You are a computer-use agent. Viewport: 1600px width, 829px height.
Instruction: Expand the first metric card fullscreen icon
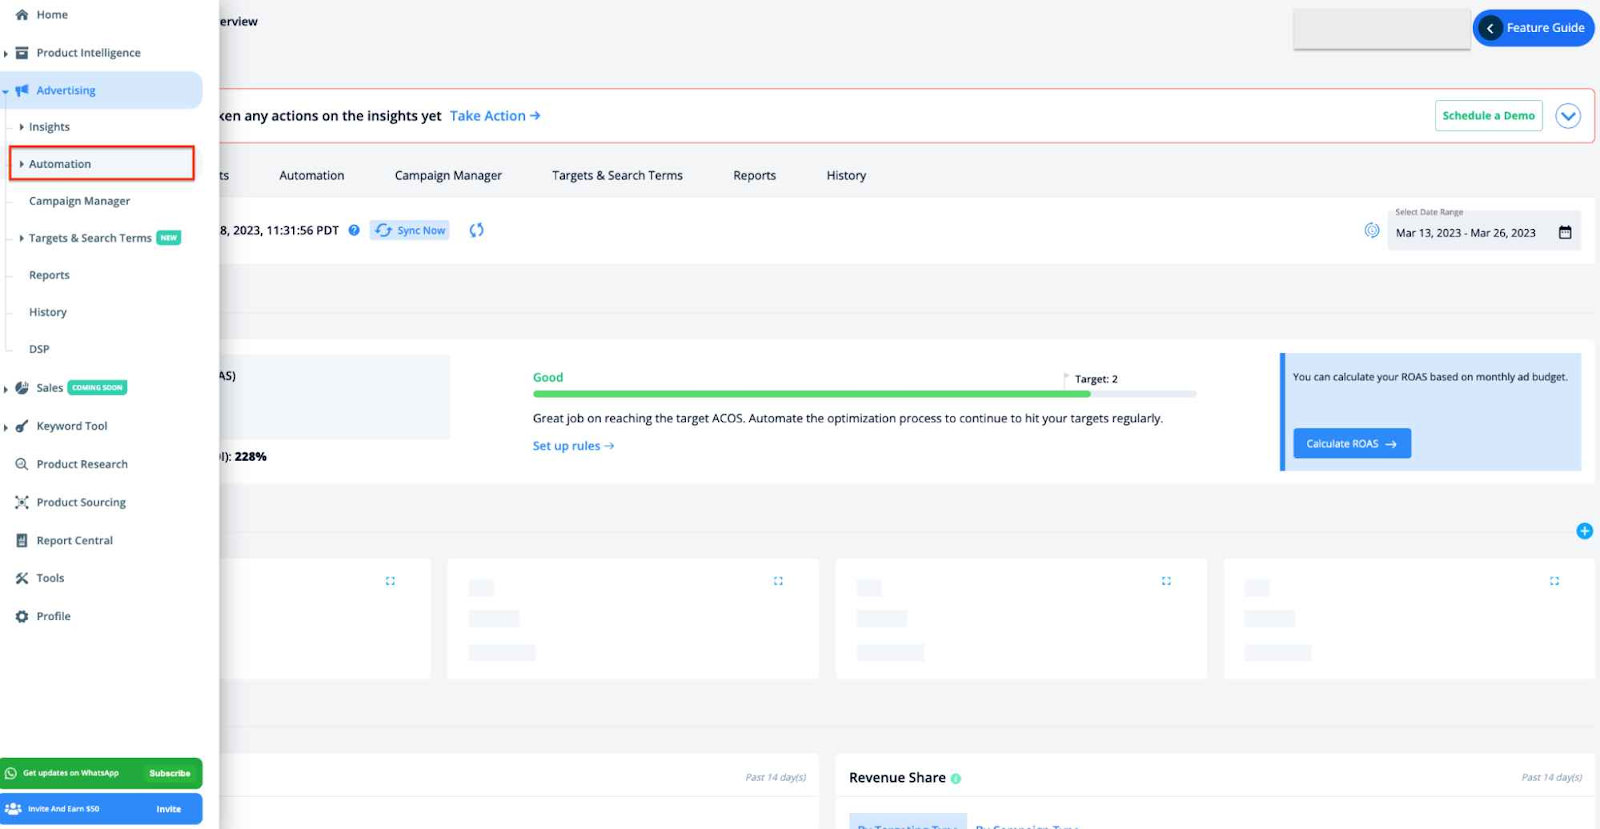(x=390, y=581)
